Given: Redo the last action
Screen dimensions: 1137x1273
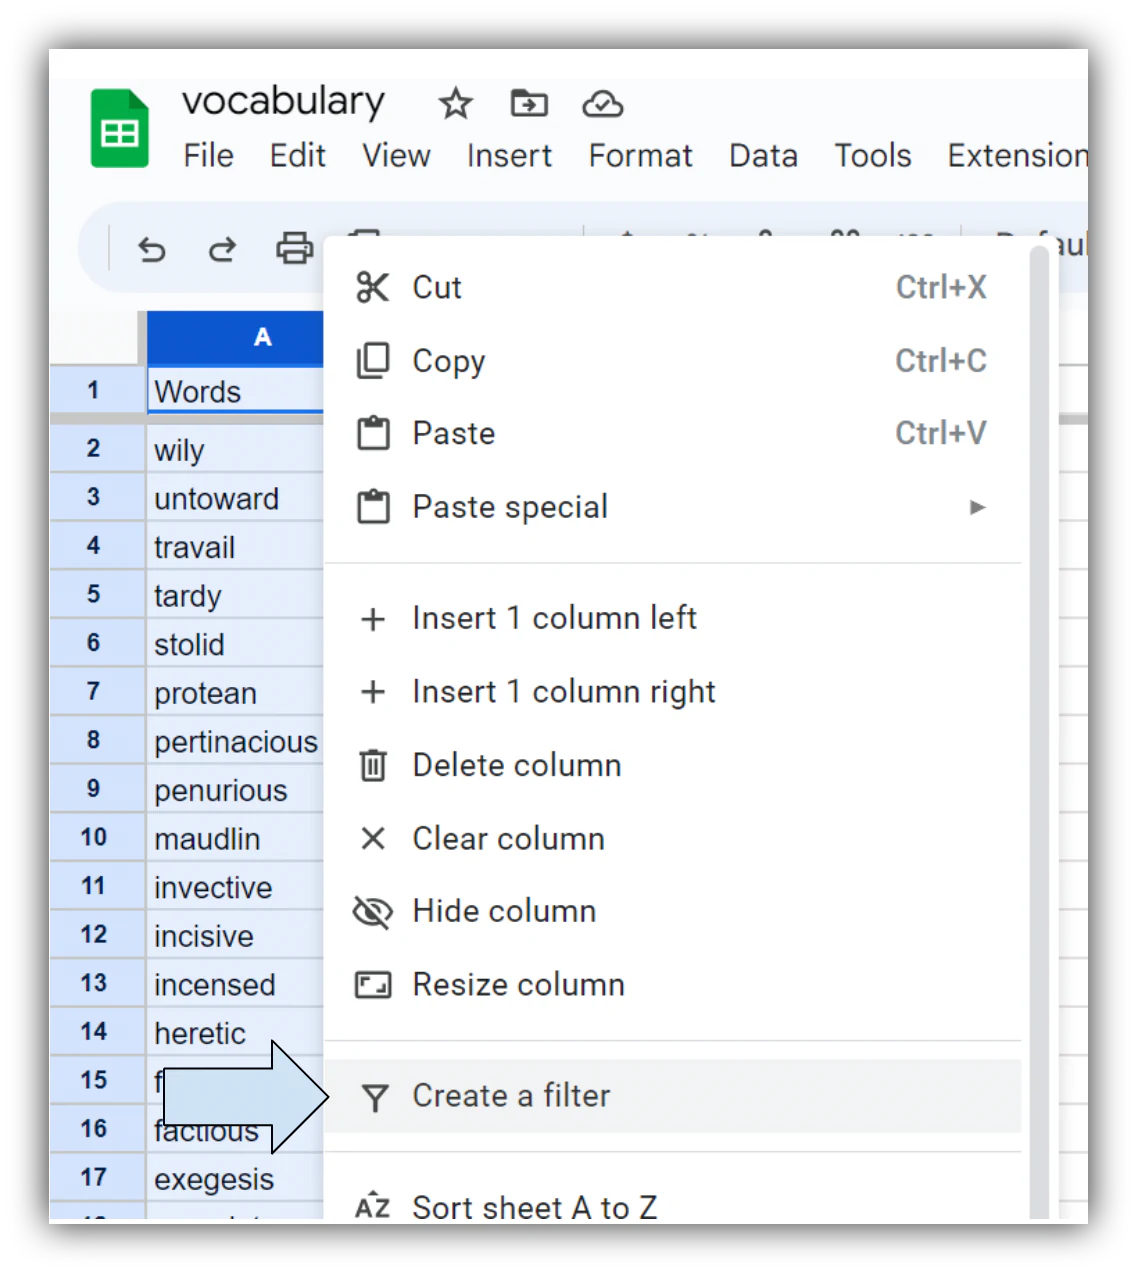Looking at the screenshot, I should point(222,248).
